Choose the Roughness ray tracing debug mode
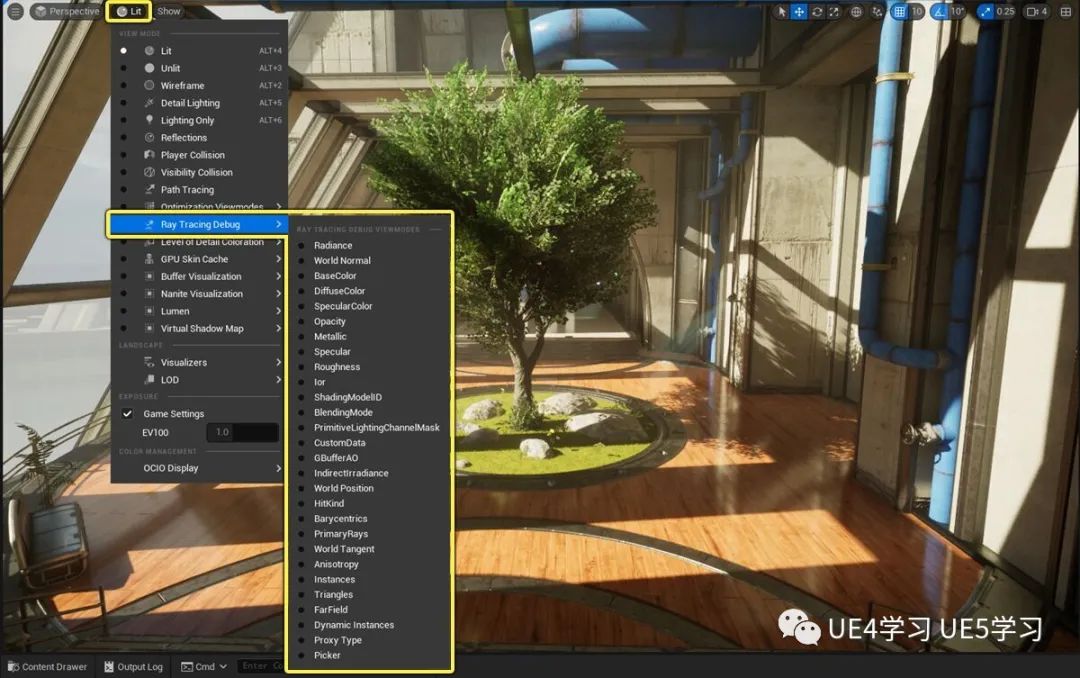1080x678 pixels. [336, 367]
